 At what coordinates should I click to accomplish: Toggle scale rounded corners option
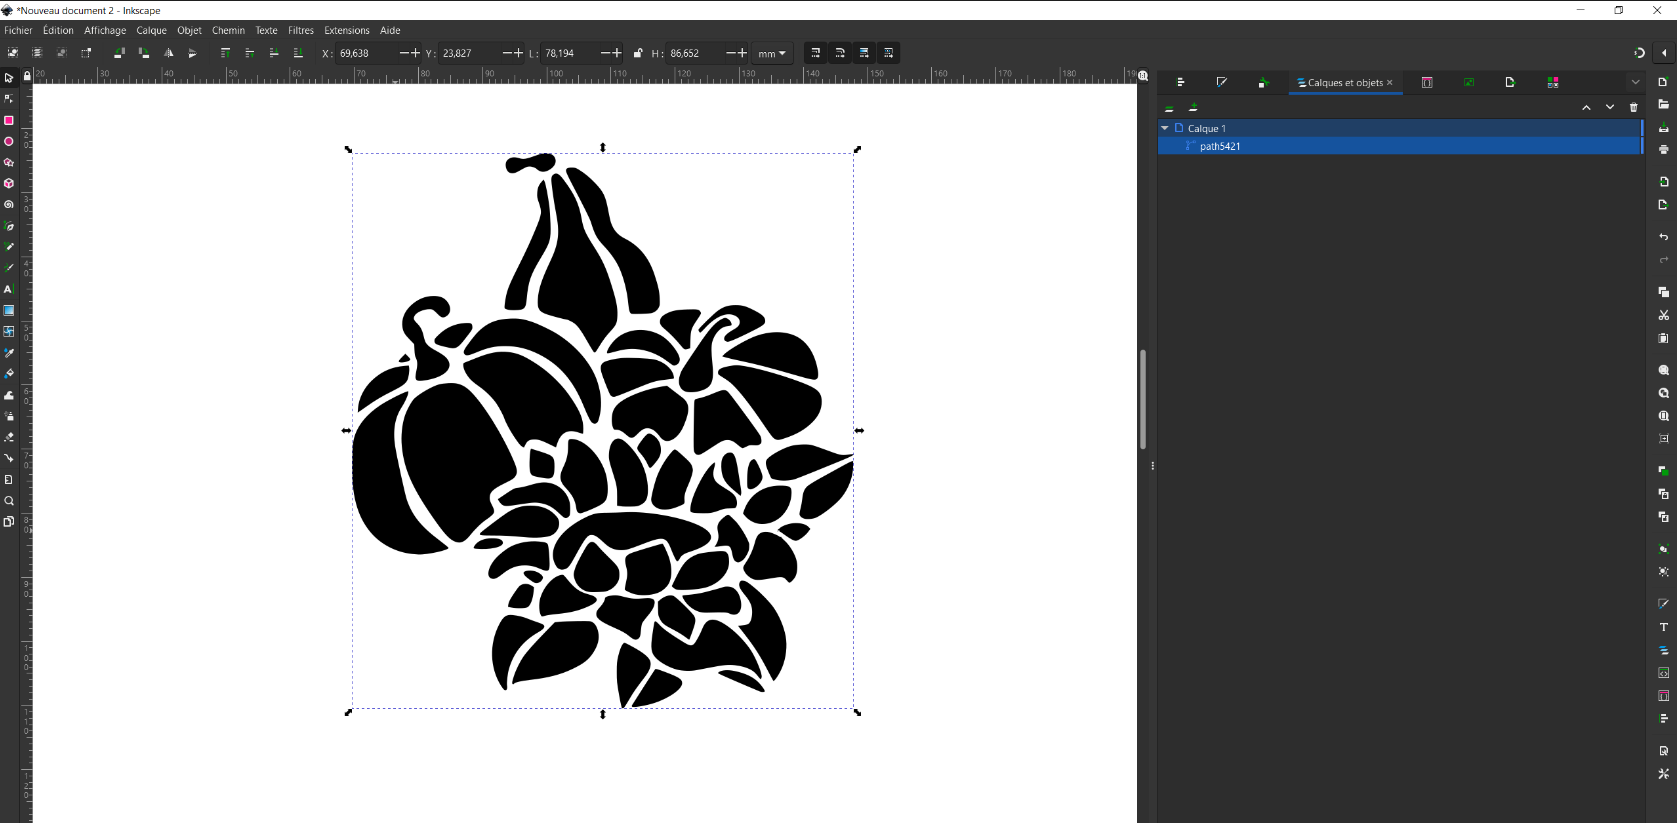coord(840,53)
